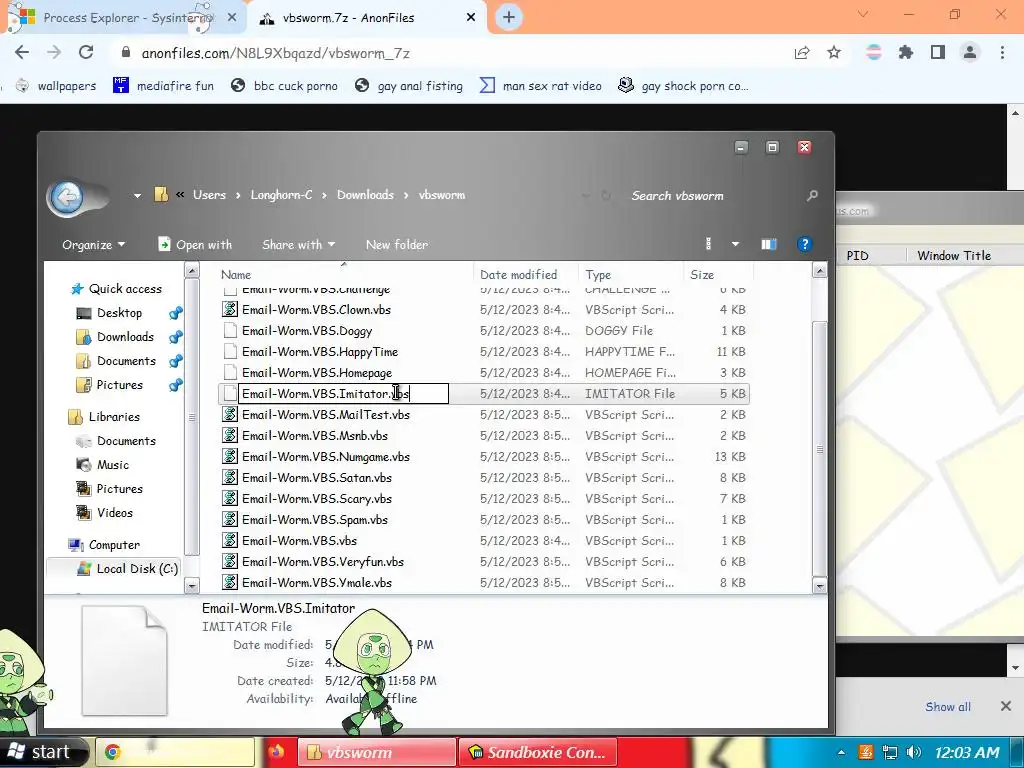Click Open with in toolbar
This screenshot has height=768, width=1024.
click(x=195, y=244)
